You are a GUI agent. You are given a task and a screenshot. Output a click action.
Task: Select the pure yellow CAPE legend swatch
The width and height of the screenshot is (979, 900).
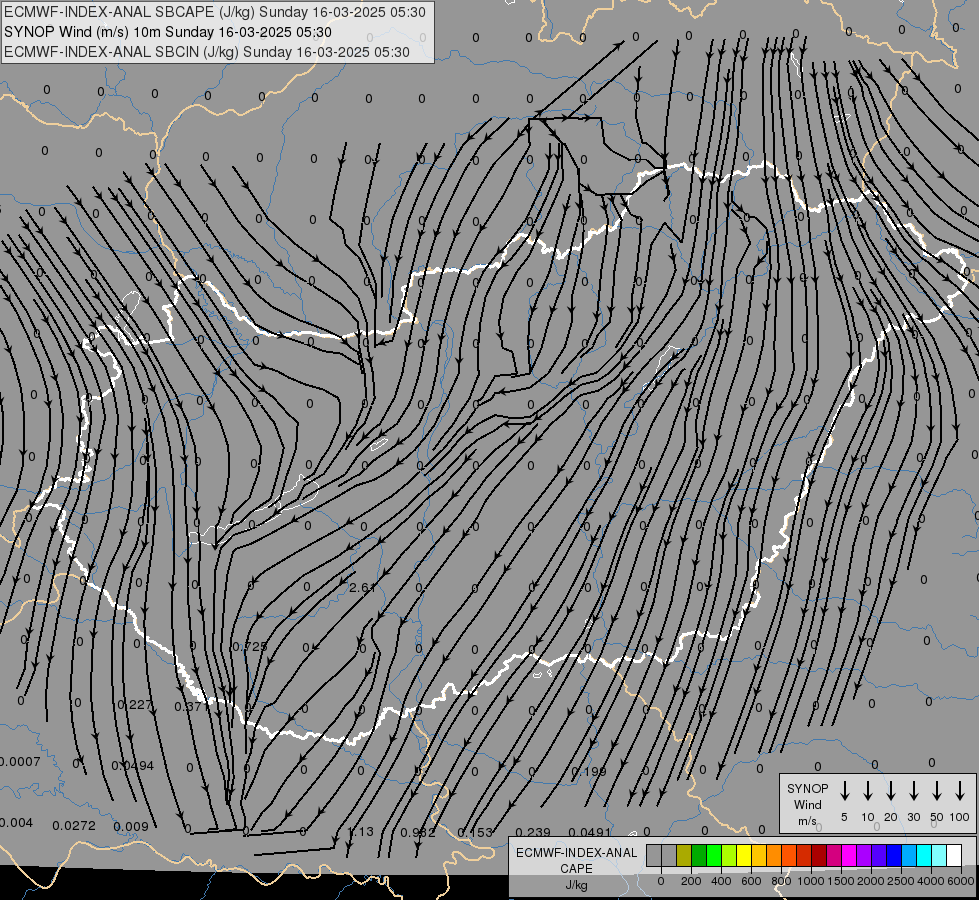click(744, 855)
